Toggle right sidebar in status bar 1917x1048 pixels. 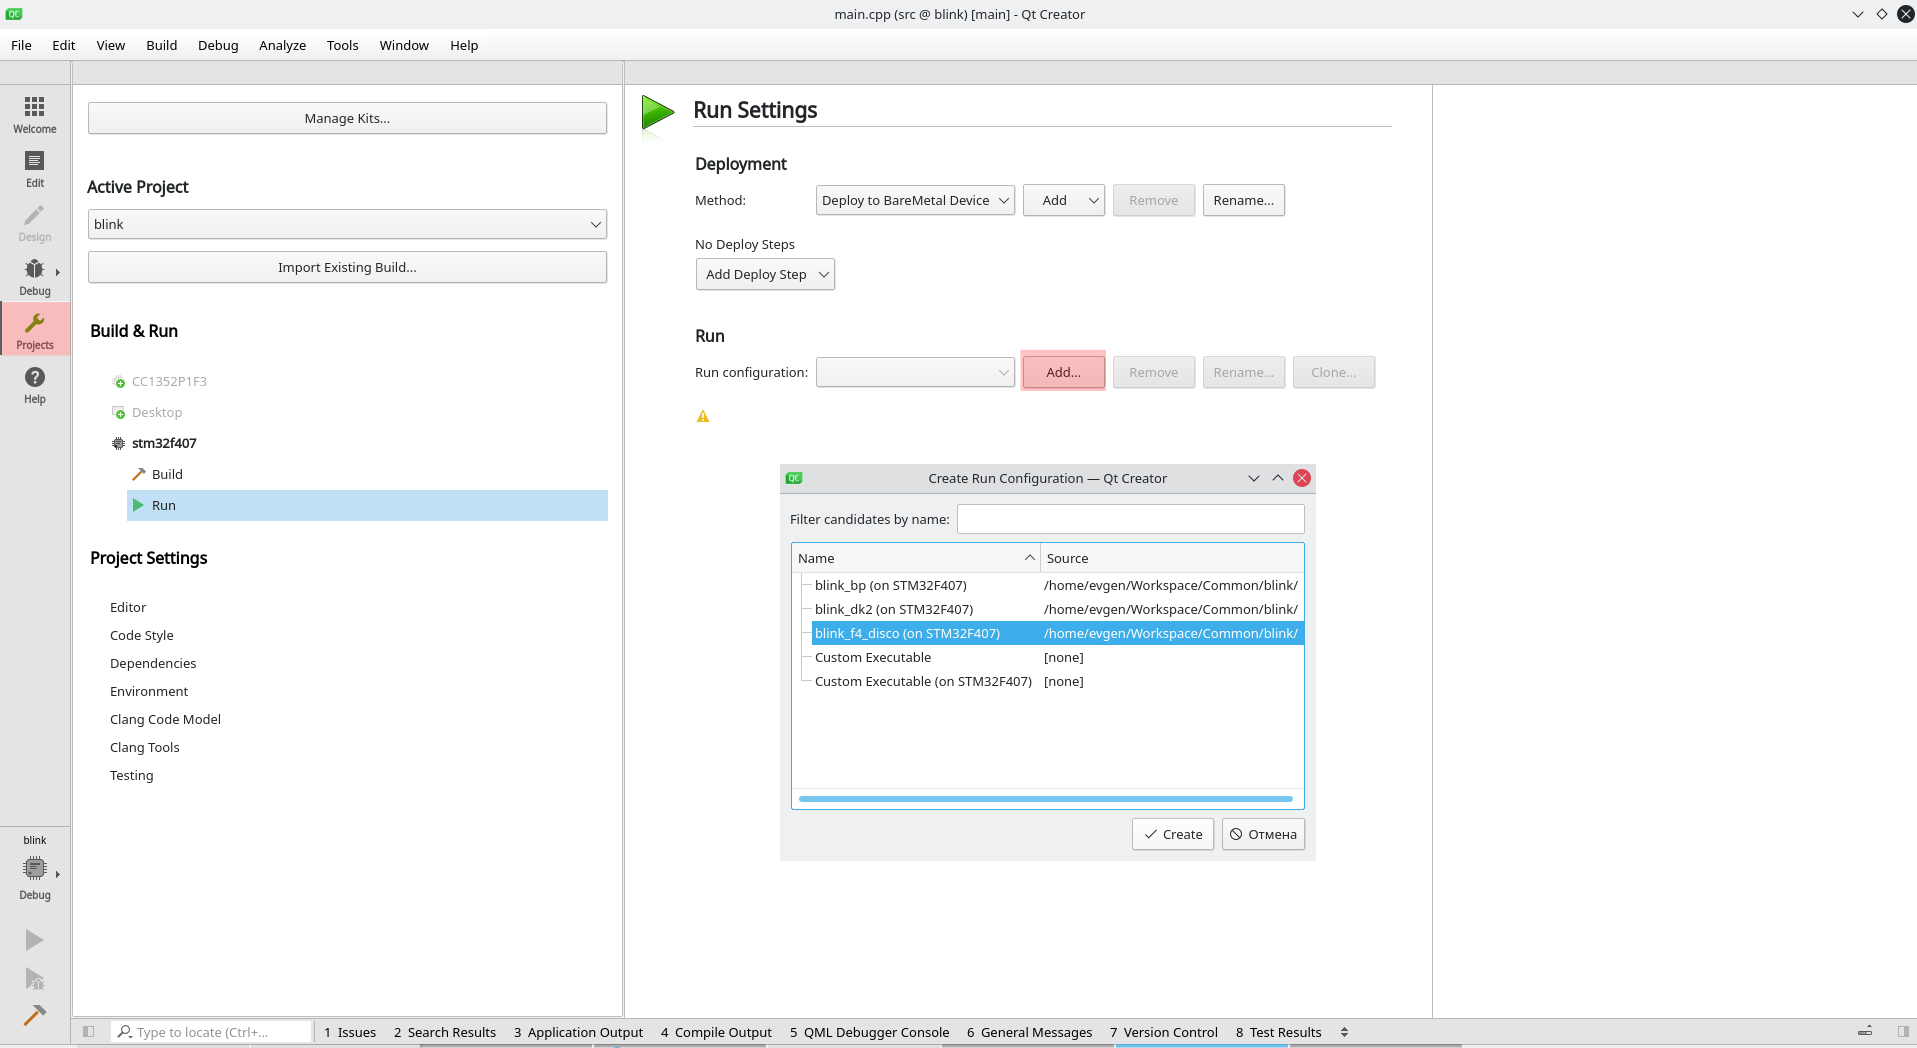coord(1903,1032)
